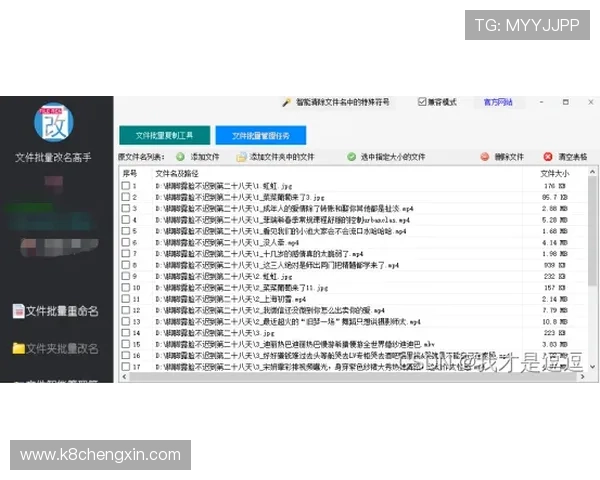Check the checkbox for row 9
Image resolution: width=600 pixels, height=480 pixels.
[126, 276]
